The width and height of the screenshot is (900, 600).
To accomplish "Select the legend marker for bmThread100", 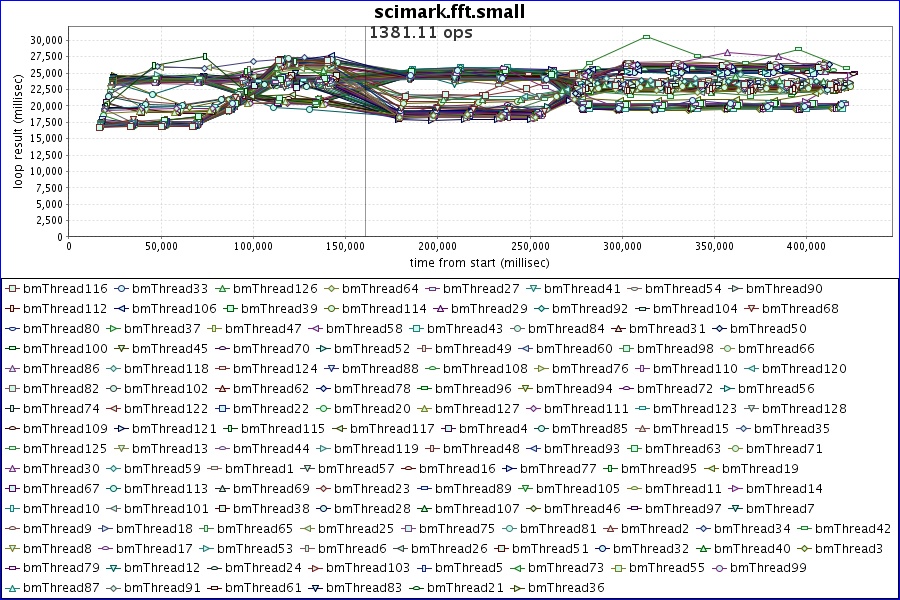I will click(x=13, y=349).
